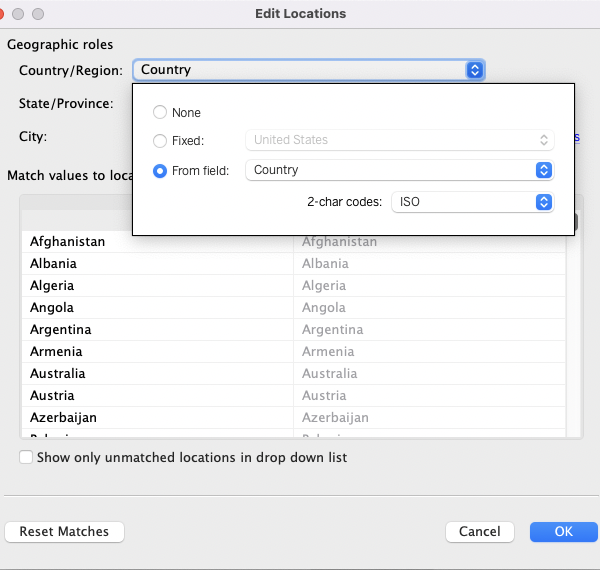Open the 2-char codes ISO dropdown
Viewport: 600px width, 570px height.
pos(471,202)
